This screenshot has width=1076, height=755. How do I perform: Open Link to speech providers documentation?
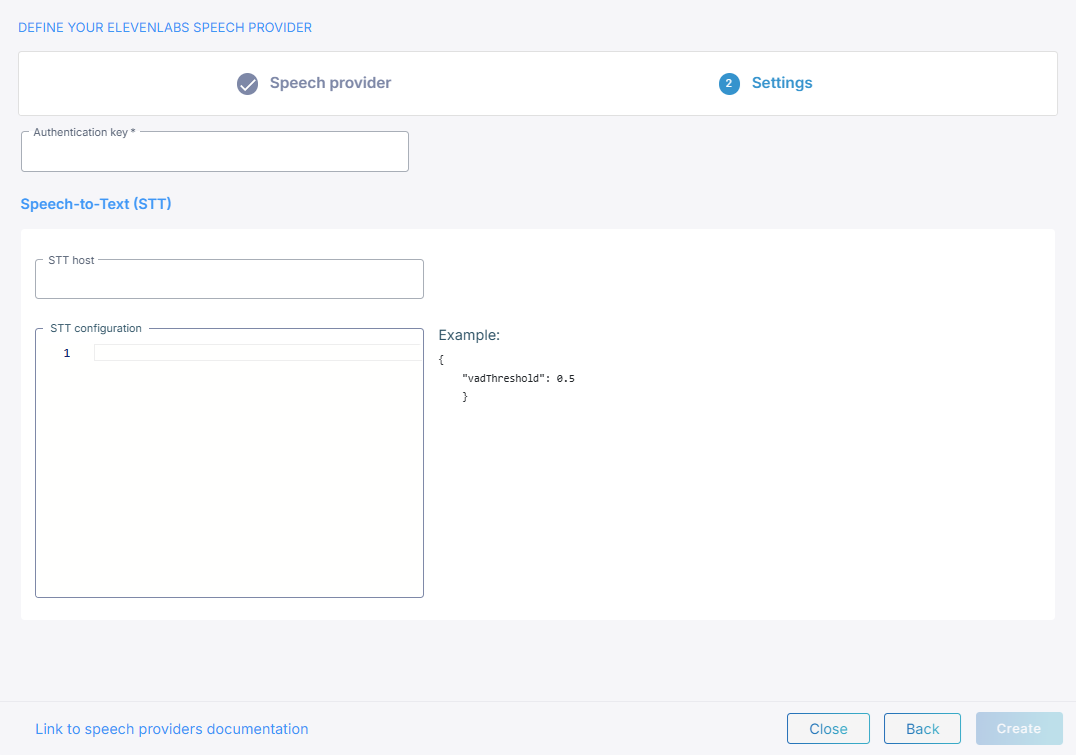coord(172,729)
